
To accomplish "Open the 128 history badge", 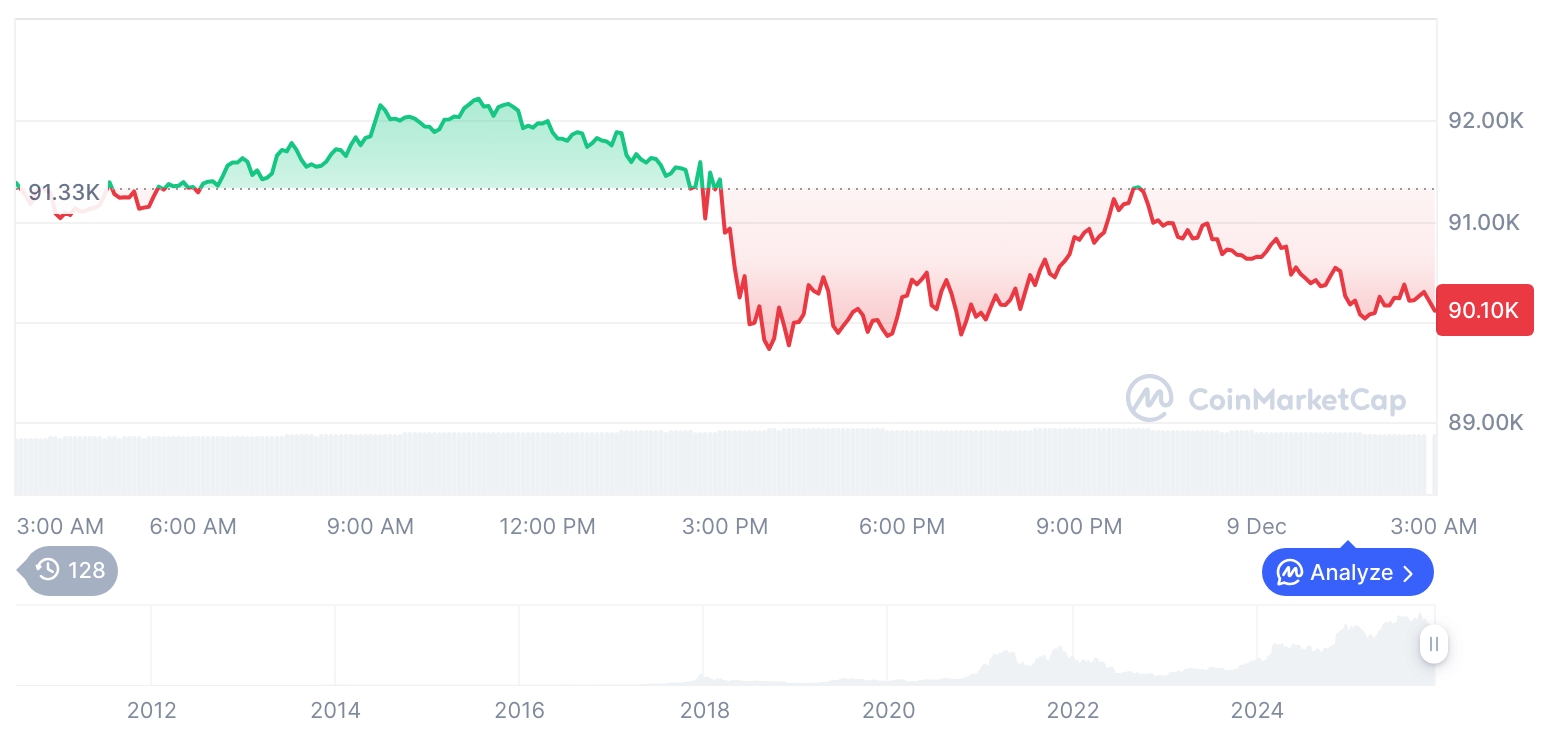I will point(70,571).
